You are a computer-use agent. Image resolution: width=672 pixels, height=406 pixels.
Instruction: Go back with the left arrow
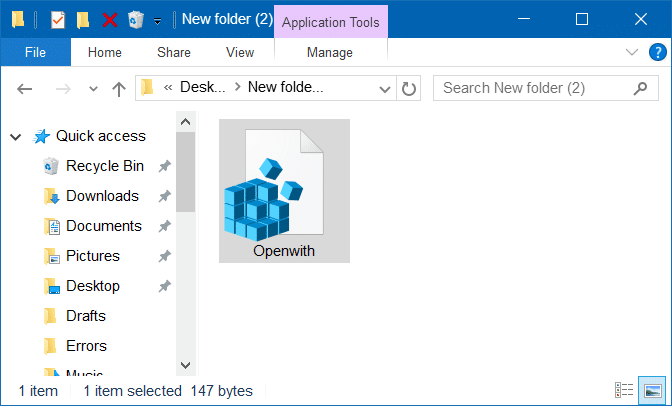tap(24, 89)
